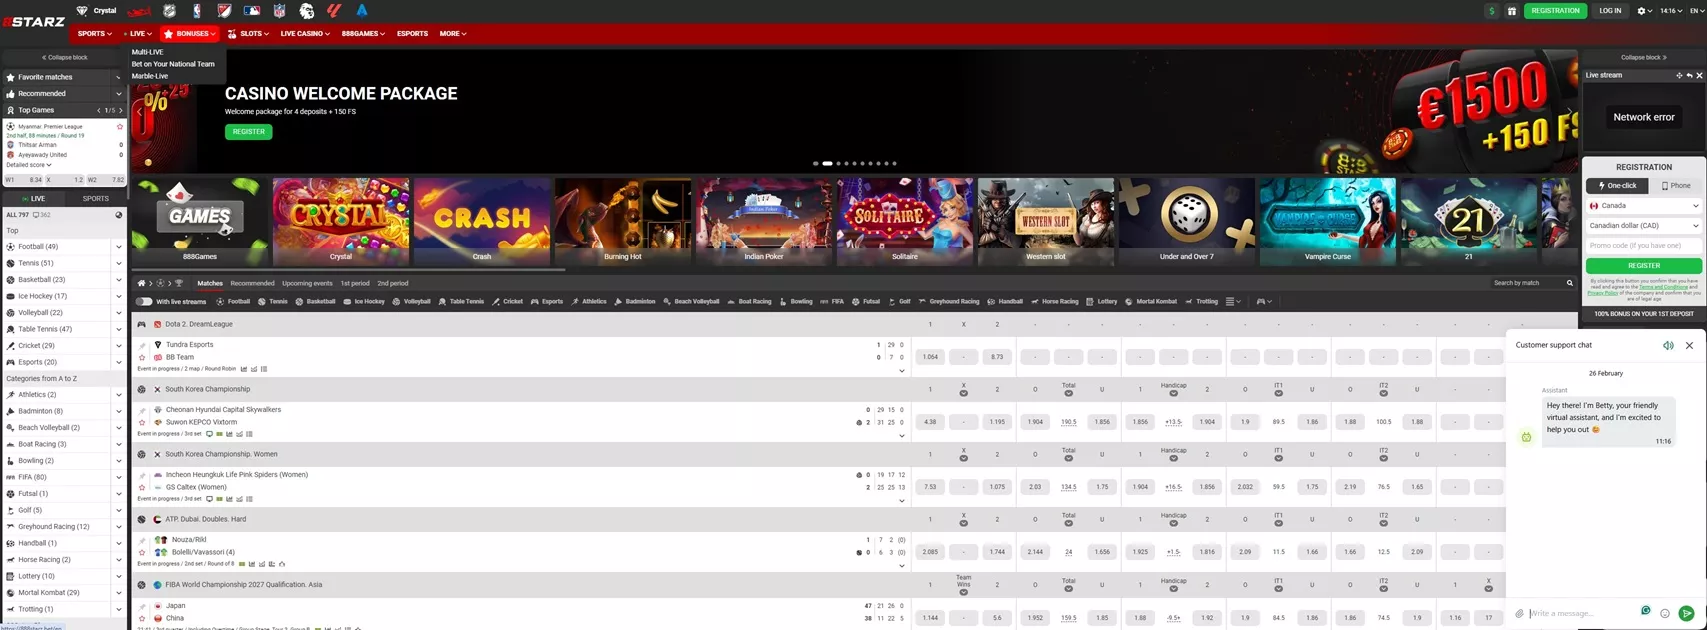Screen dimensions: 1707x630
Task: Click REGISTER in registration form
Action: coord(1644,265)
